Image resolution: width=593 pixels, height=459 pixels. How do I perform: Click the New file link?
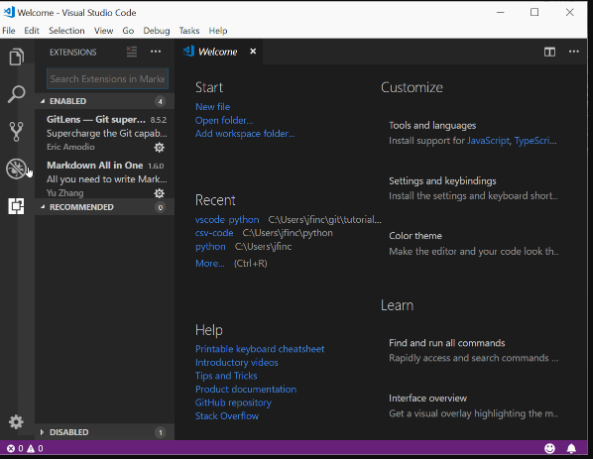(213, 107)
